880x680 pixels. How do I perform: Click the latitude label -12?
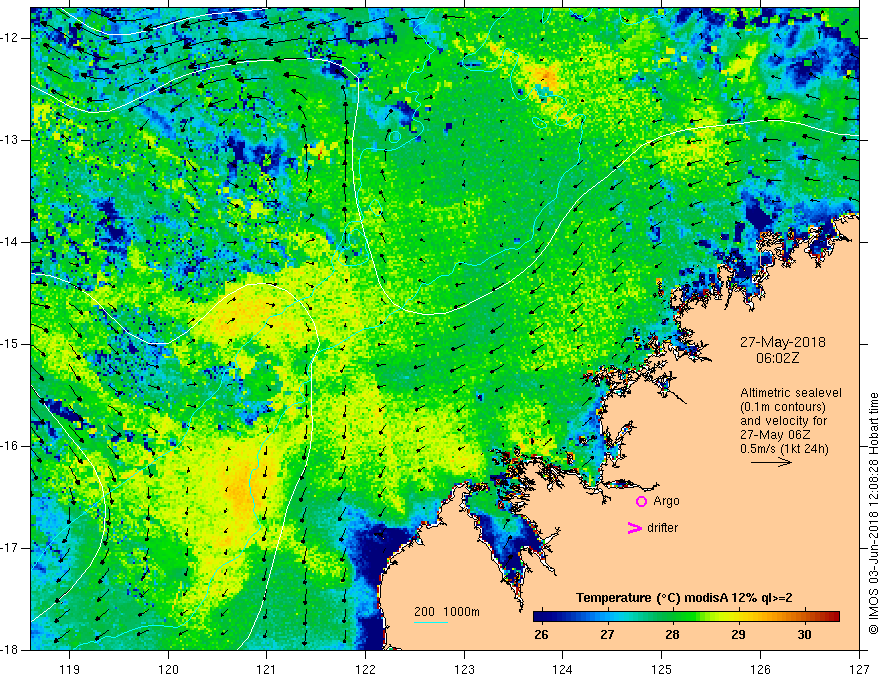pyautogui.click(x=11, y=38)
